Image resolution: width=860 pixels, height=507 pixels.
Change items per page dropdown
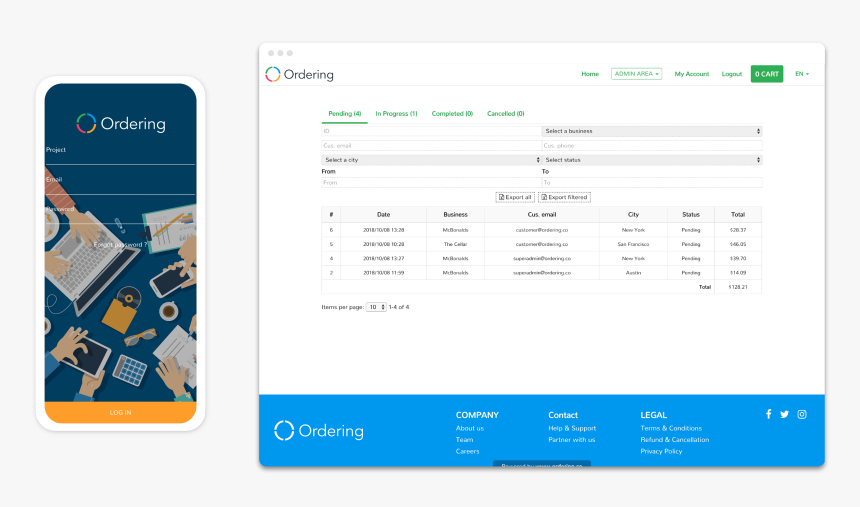coord(376,307)
